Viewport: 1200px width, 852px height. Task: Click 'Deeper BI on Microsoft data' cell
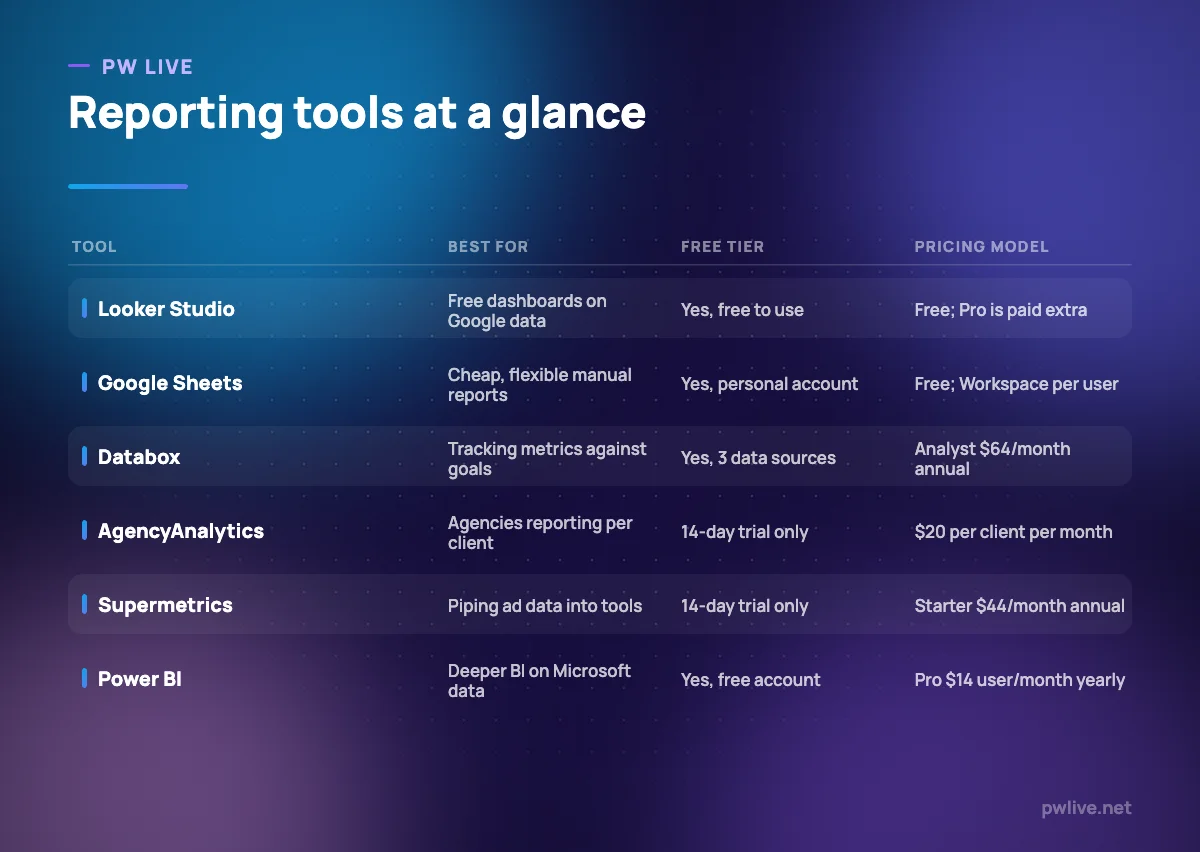539,680
